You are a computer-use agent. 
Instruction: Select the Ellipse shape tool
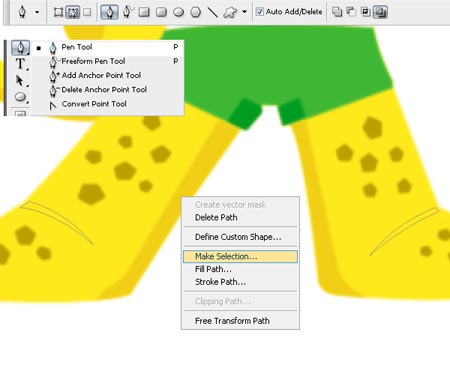coord(179,13)
